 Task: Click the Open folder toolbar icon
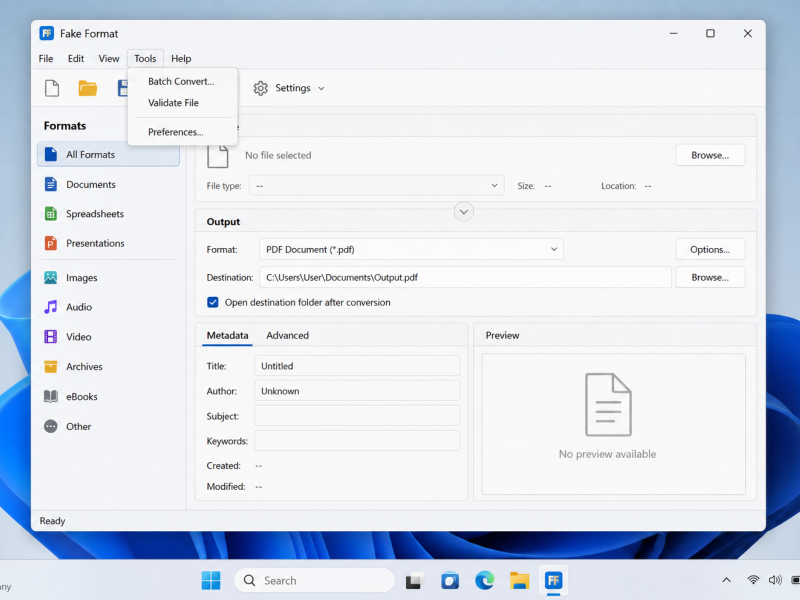[x=88, y=88]
